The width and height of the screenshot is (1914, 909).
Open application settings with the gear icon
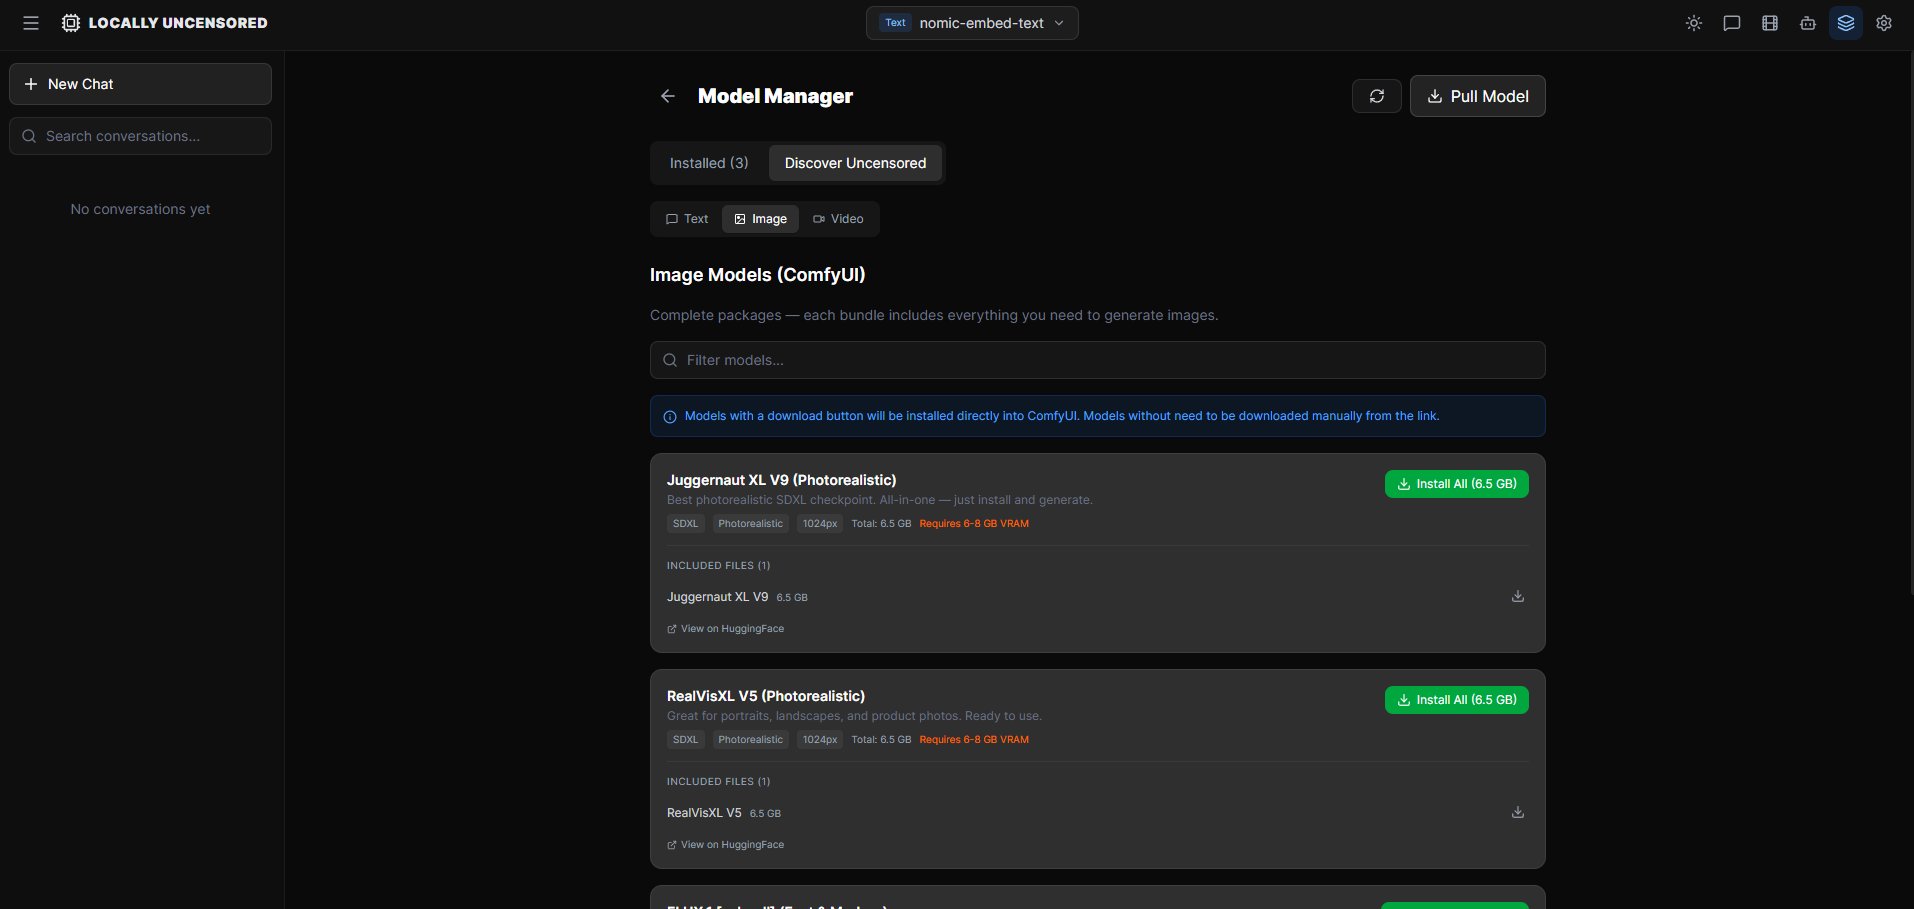click(1885, 23)
